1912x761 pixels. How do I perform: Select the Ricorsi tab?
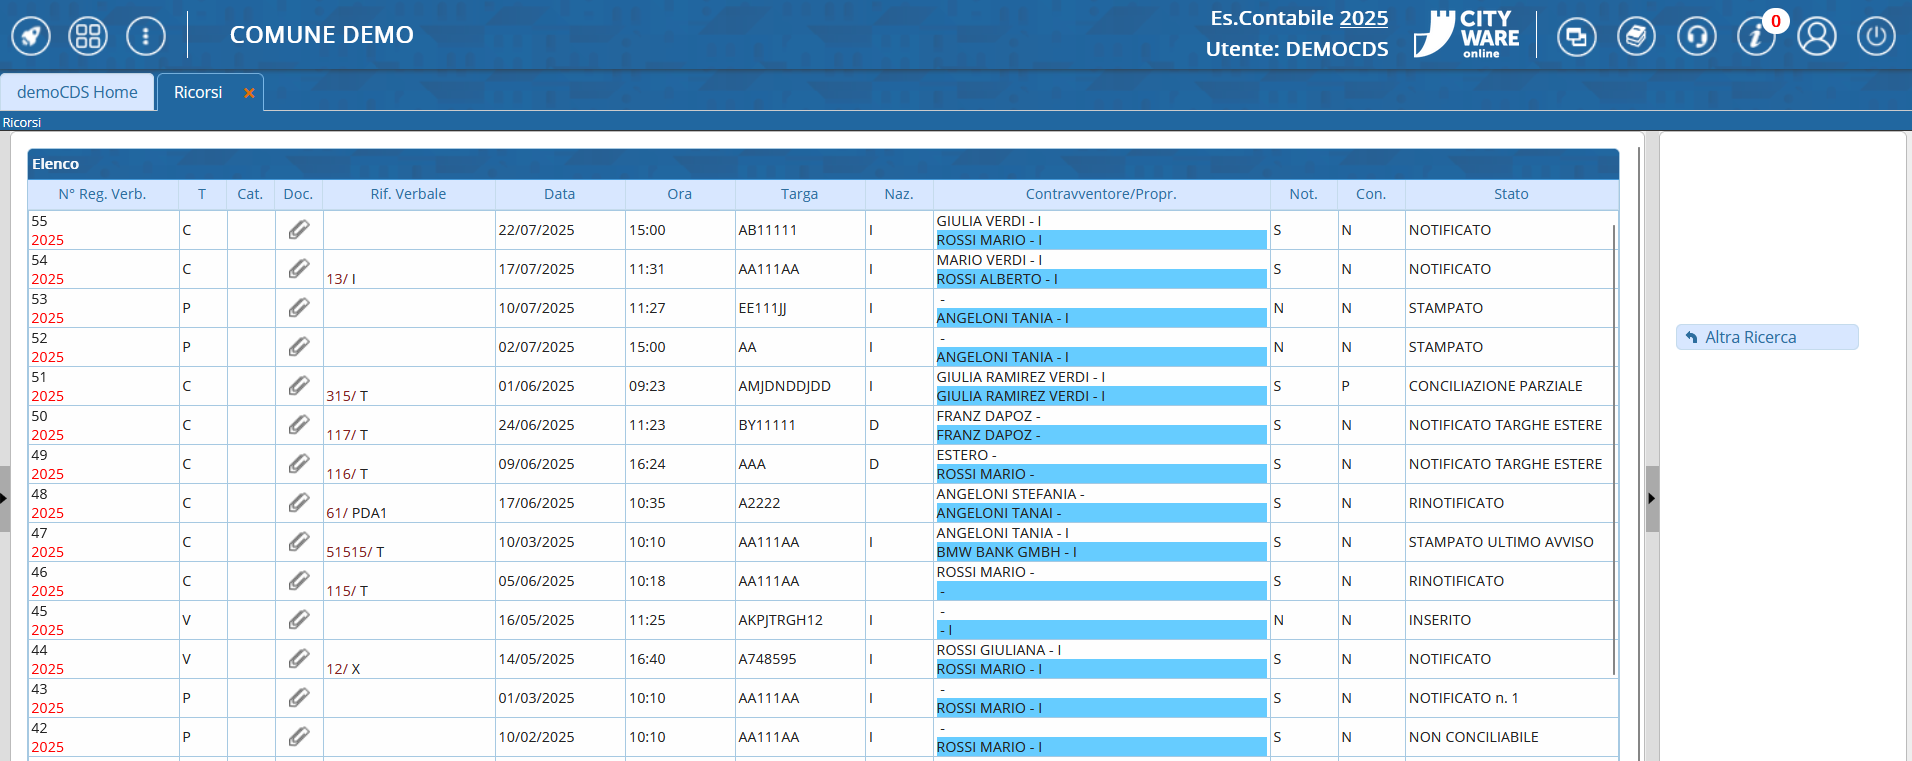198,92
